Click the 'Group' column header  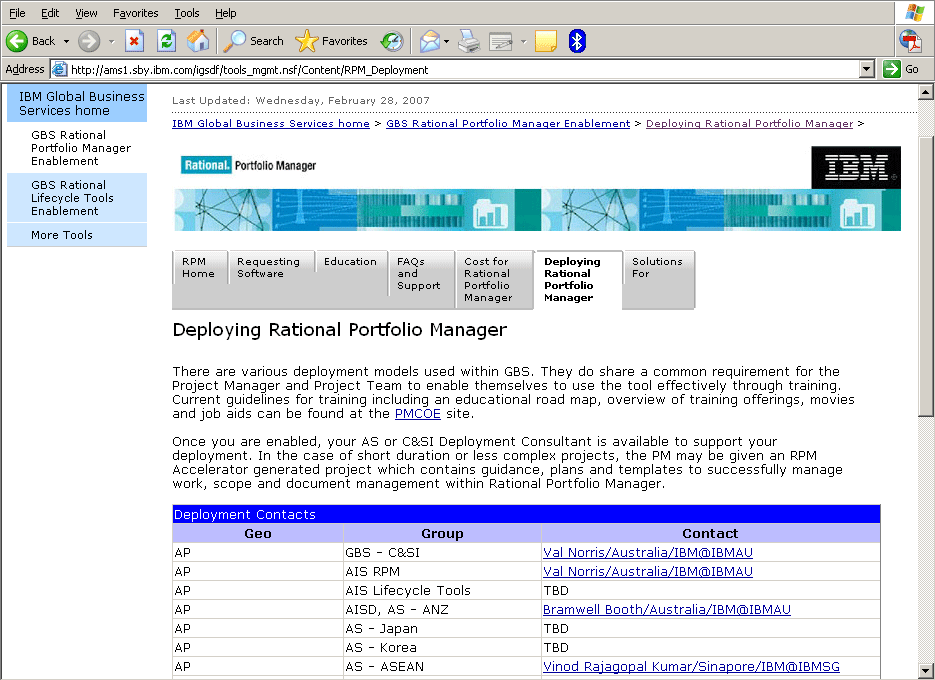coord(442,533)
